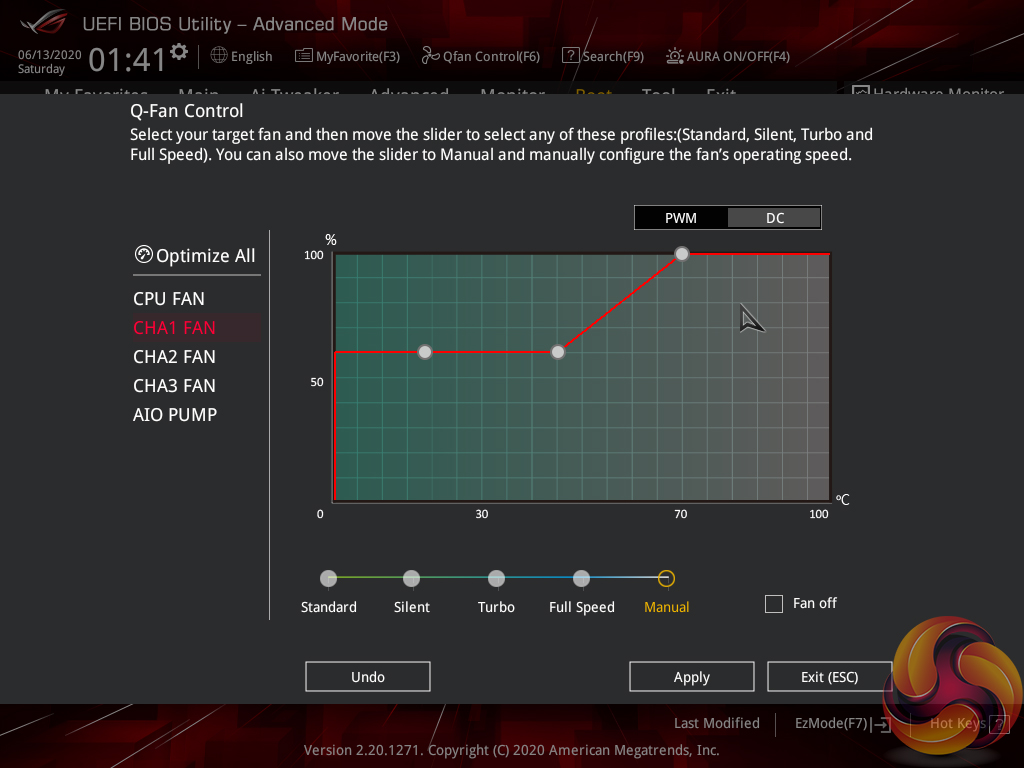Select the Full Speed fan profile
Viewport: 1024px width, 768px height.
[581, 578]
